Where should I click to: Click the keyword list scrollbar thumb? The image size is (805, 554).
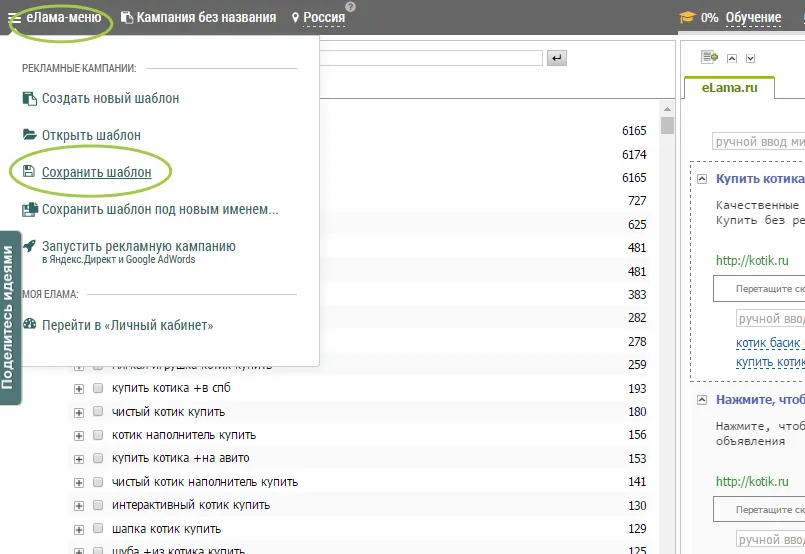click(667, 125)
